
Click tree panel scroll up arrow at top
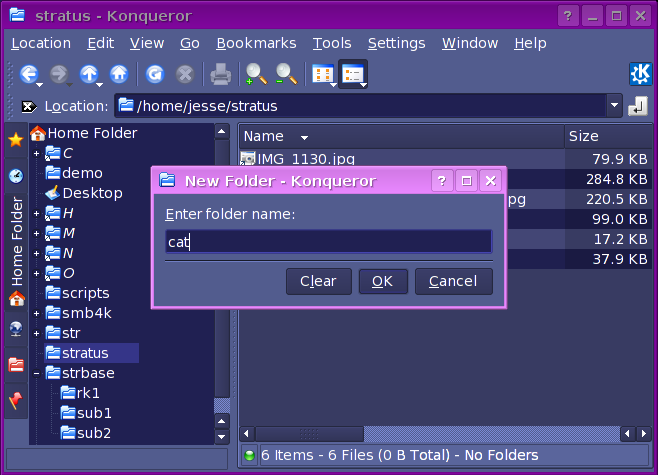coord(222,132)
